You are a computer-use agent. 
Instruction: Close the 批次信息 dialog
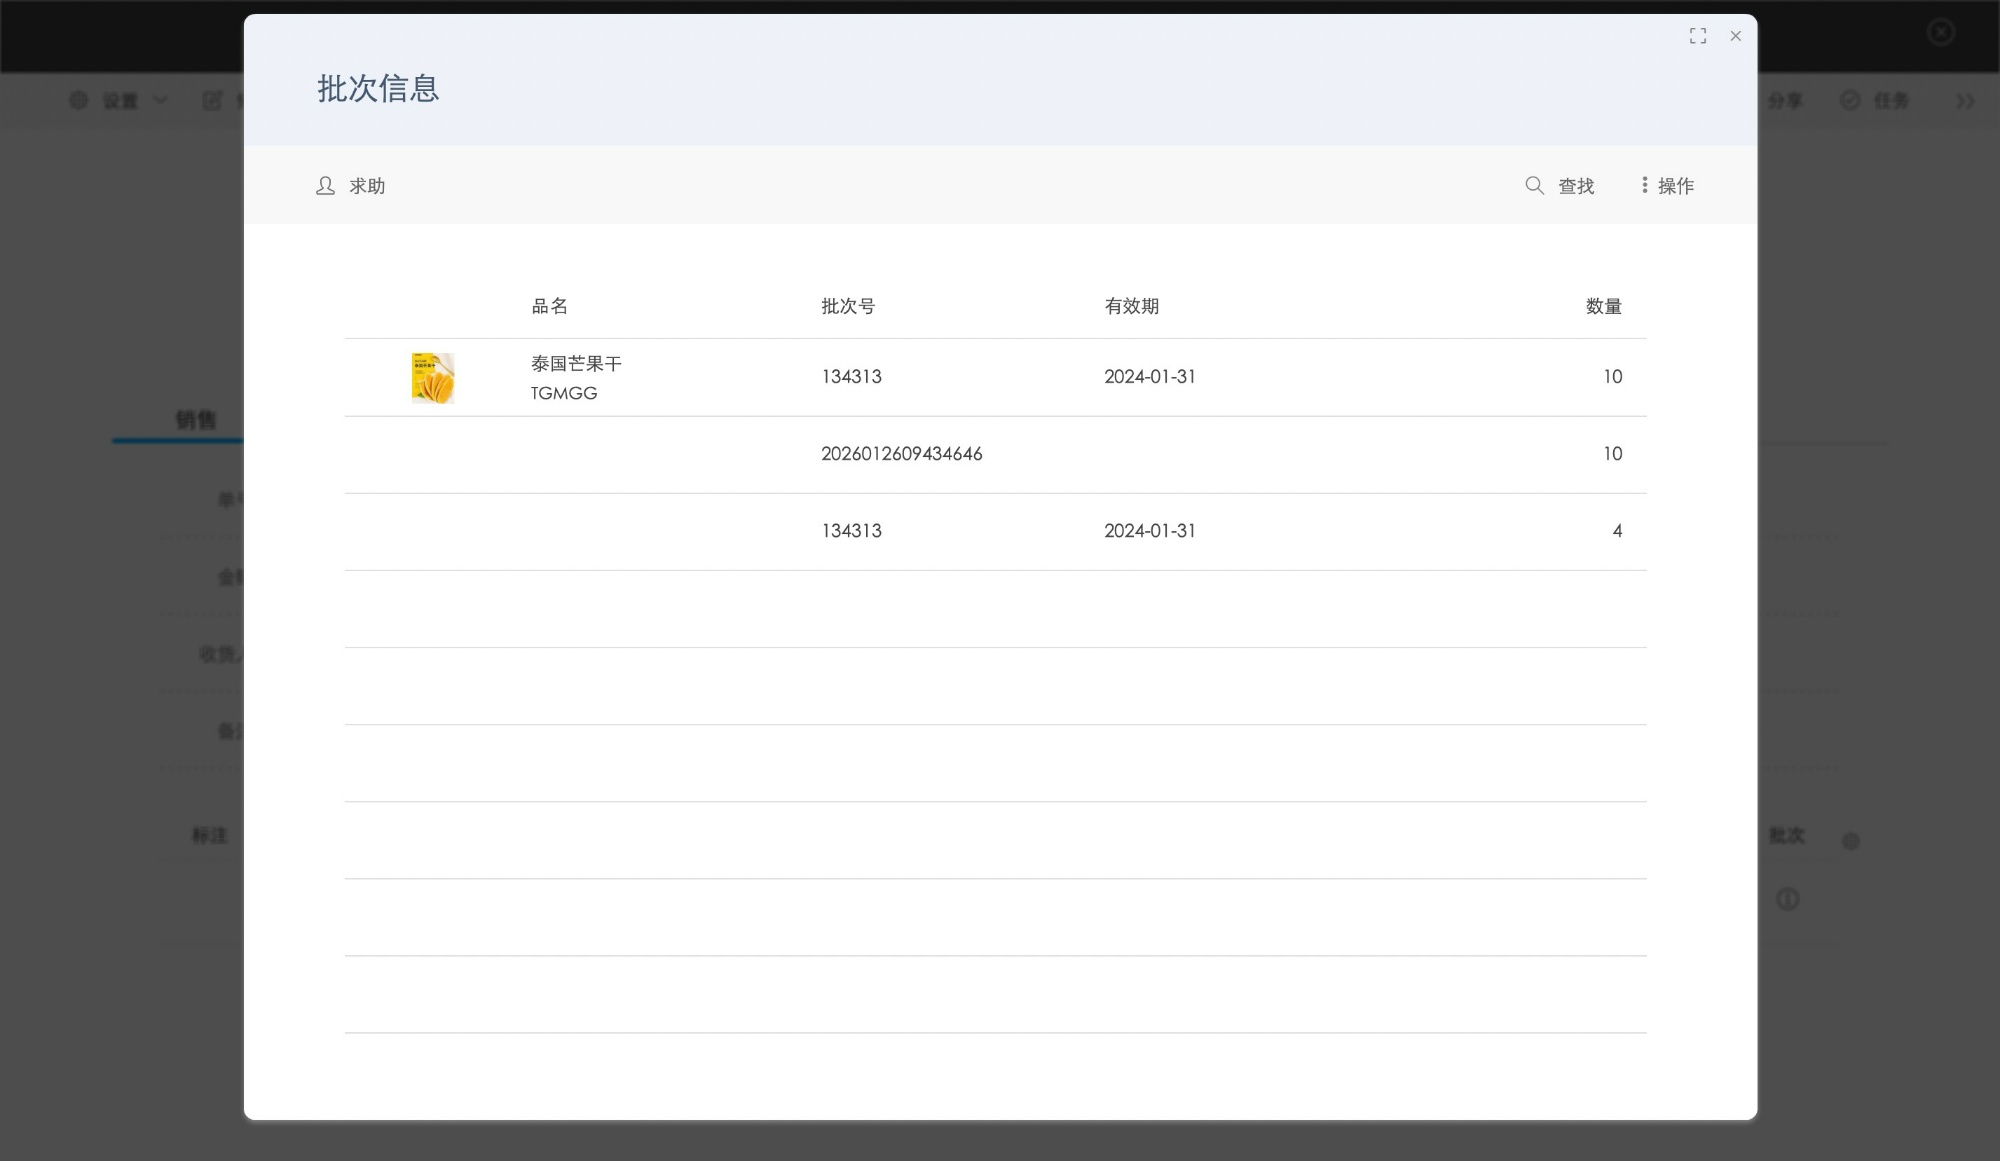pos(1735,36)
